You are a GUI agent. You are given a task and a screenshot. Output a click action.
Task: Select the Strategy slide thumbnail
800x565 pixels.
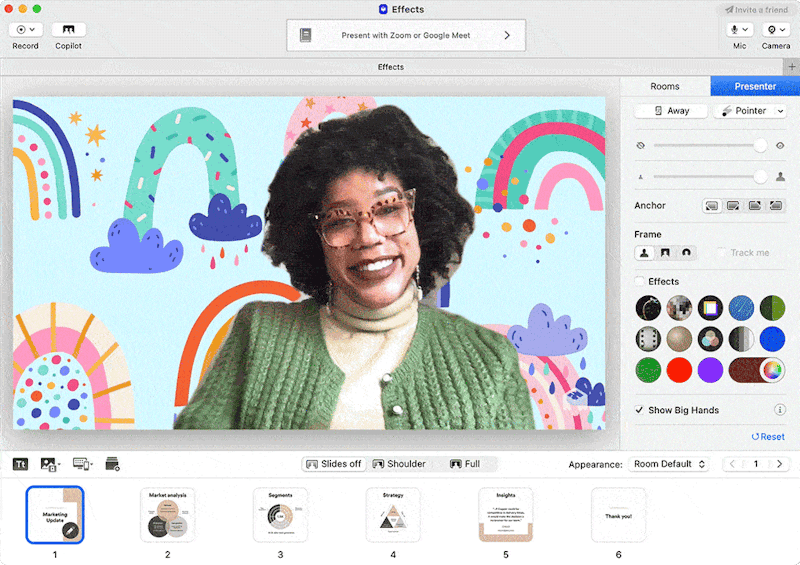point(393,514)
